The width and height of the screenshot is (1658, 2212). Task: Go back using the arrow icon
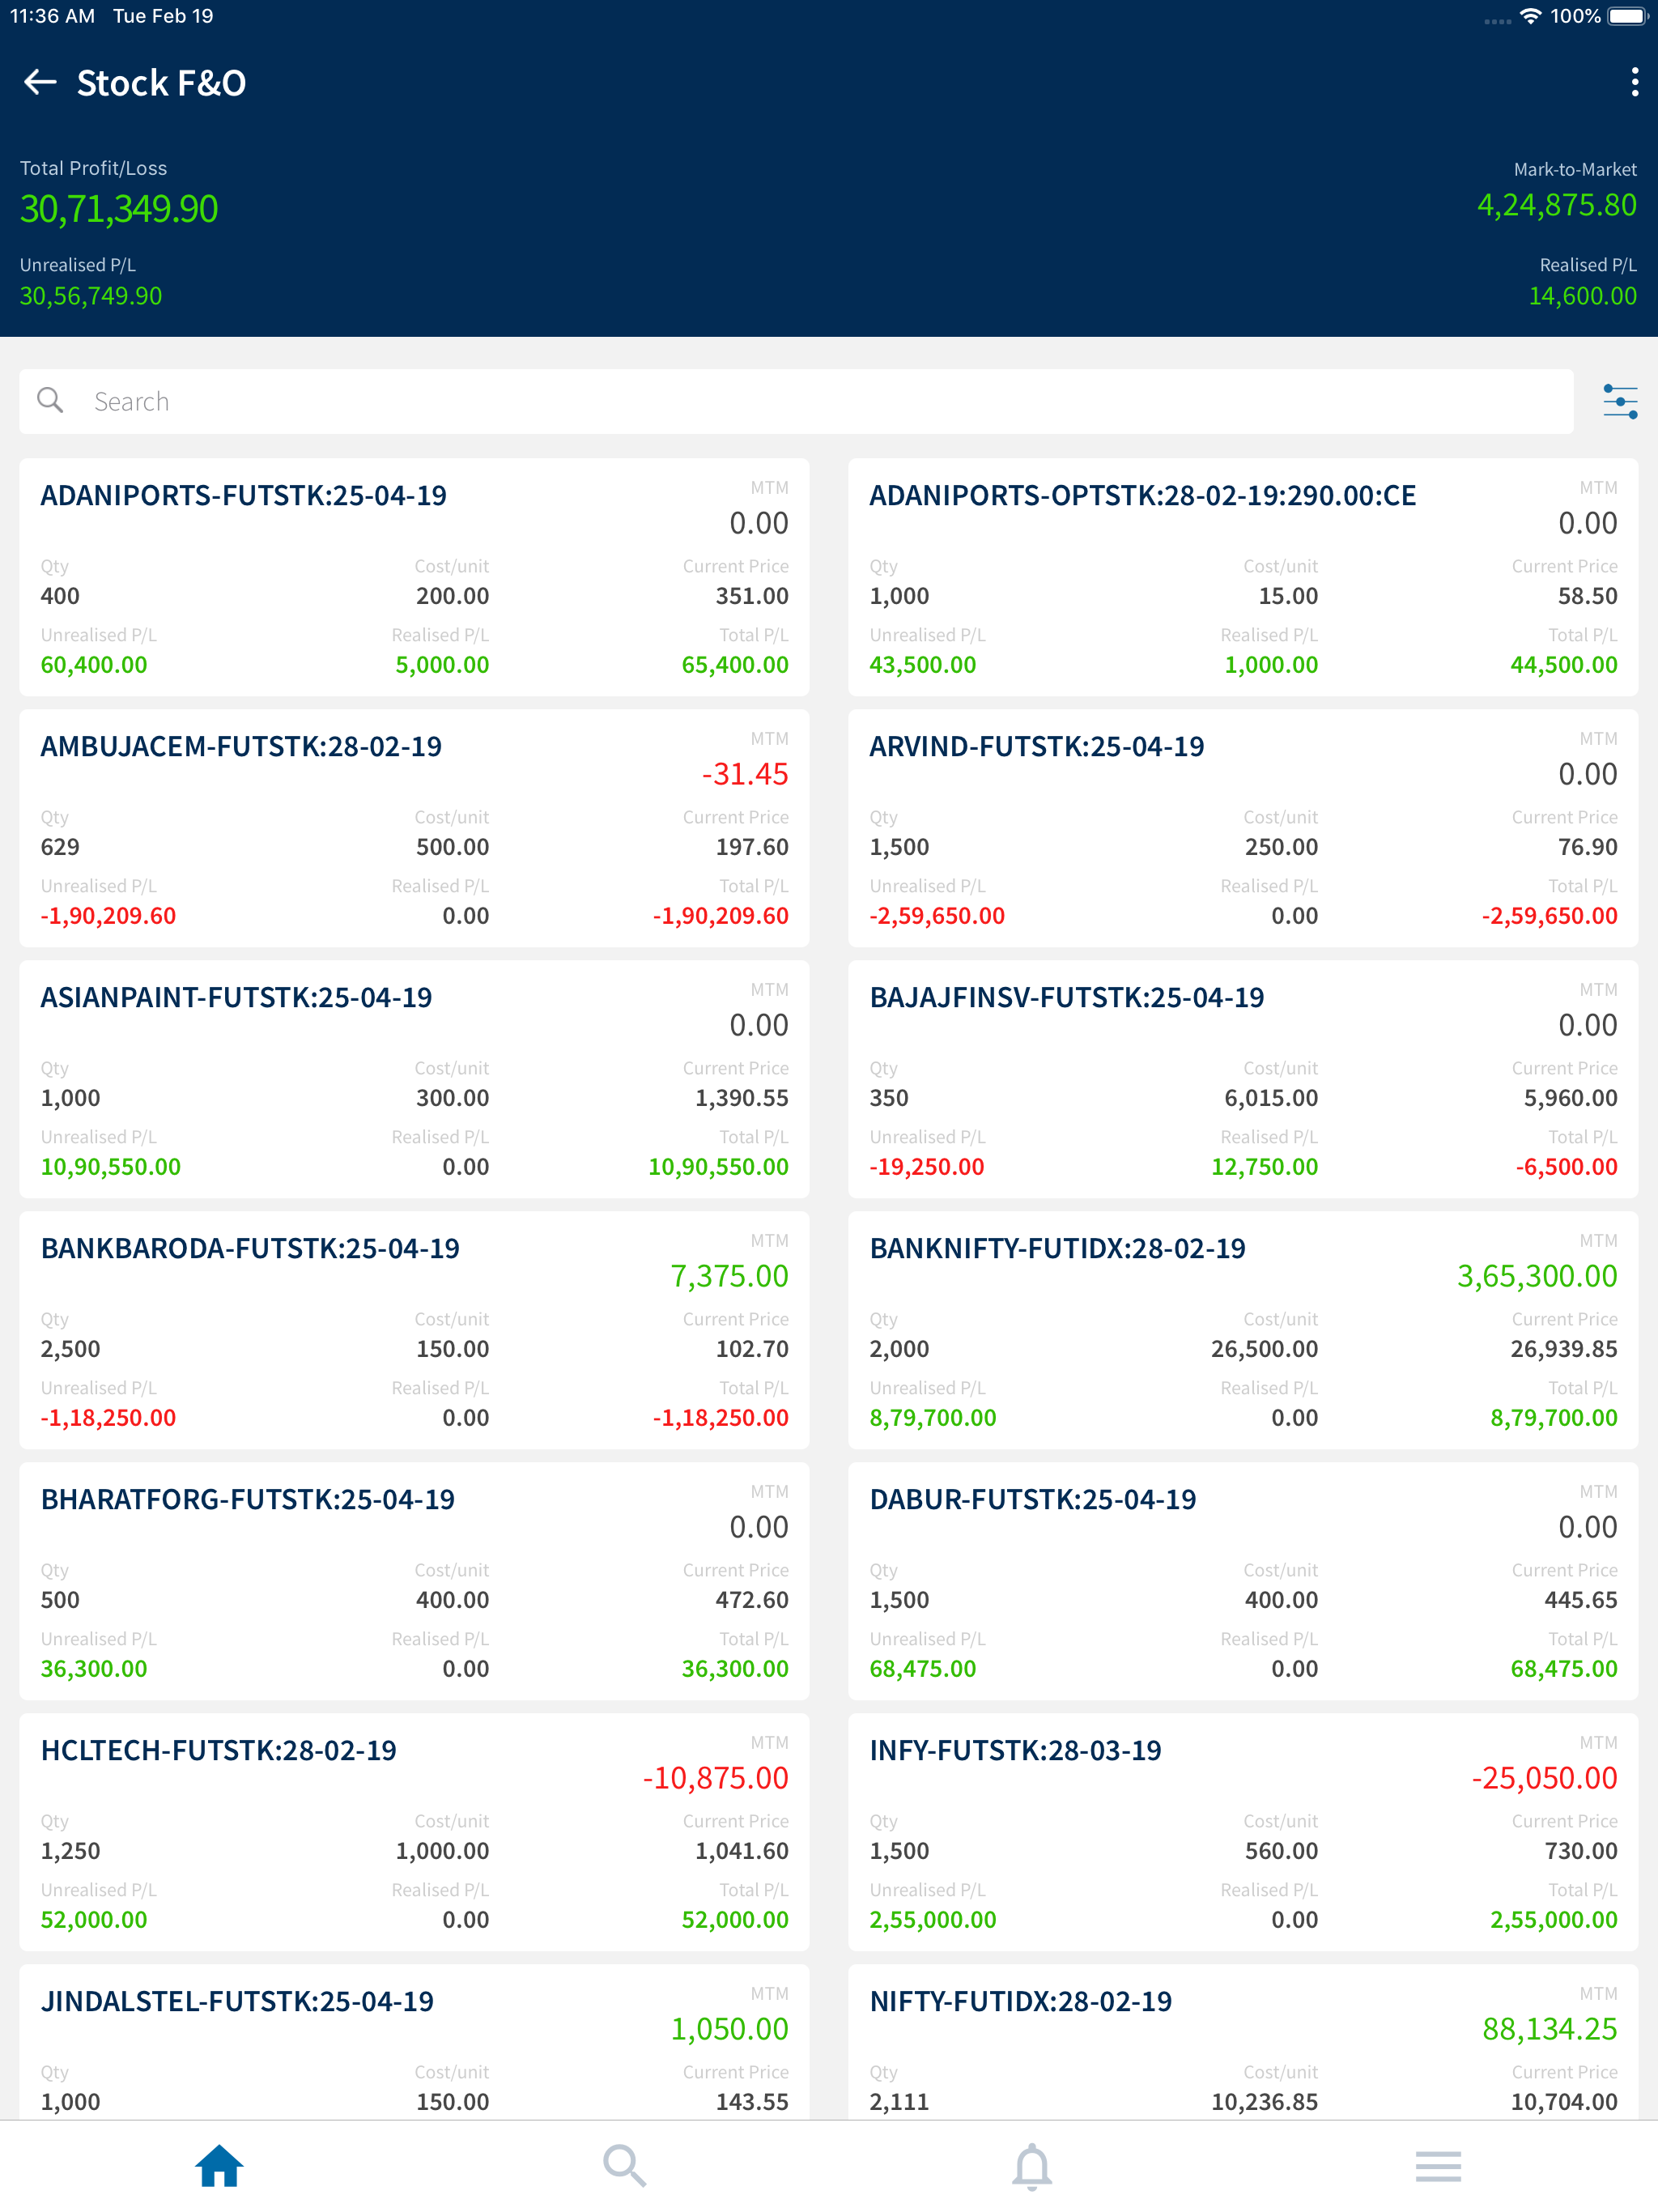pyautogui.click(x=40, y=82)
